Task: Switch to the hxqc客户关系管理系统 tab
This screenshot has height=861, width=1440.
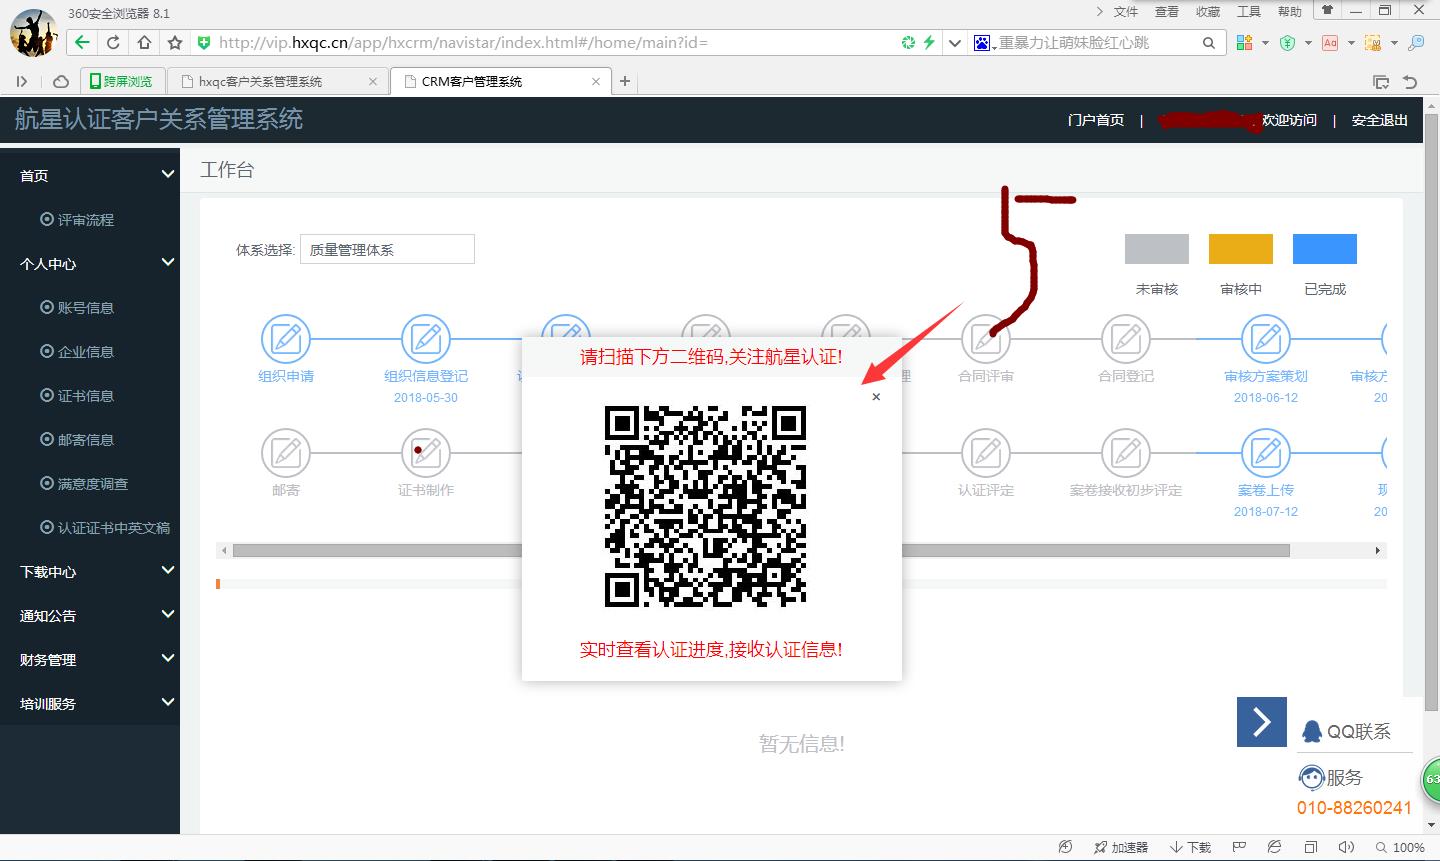Action: click(x=262, y=82)
